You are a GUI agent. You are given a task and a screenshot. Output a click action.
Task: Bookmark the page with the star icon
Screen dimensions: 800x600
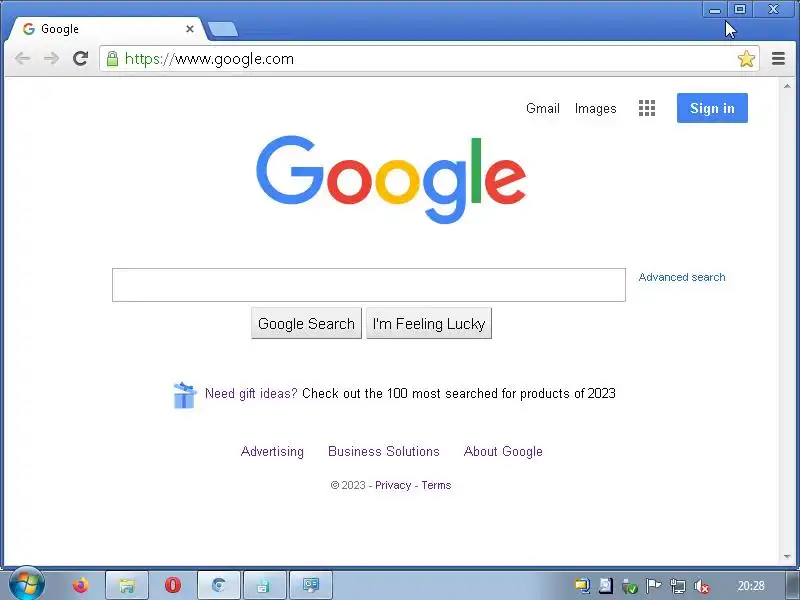coord(746,59)
